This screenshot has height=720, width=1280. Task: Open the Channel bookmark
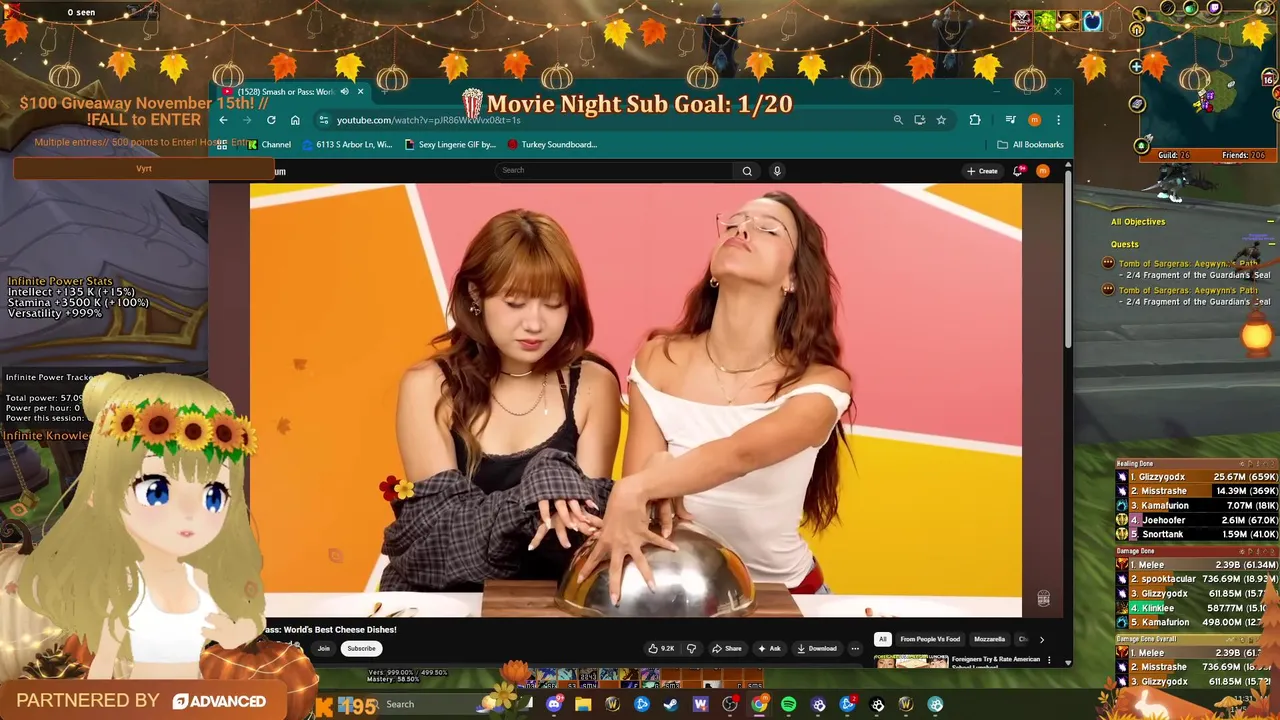[269, 144]
